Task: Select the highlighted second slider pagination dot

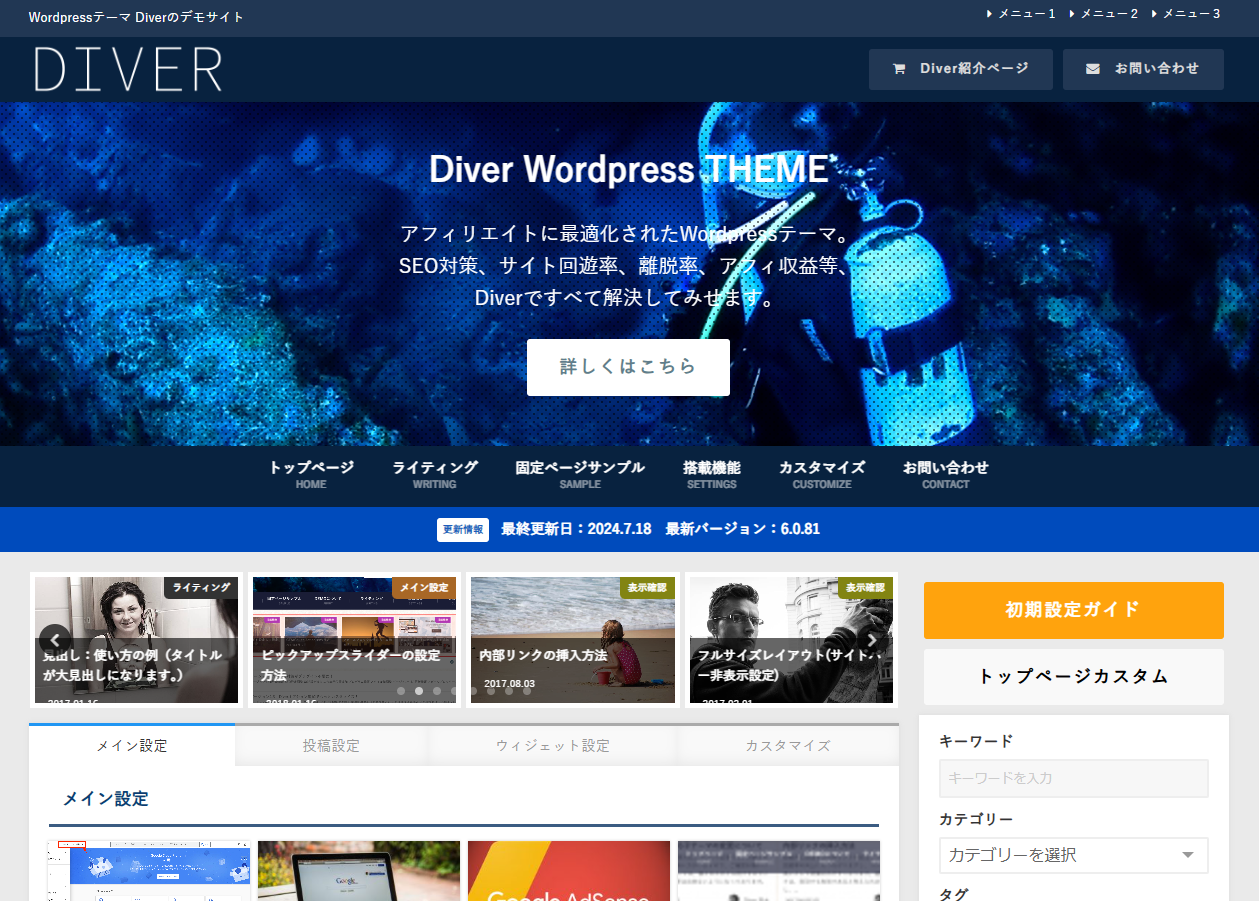Action: click(x=419, y=691)
